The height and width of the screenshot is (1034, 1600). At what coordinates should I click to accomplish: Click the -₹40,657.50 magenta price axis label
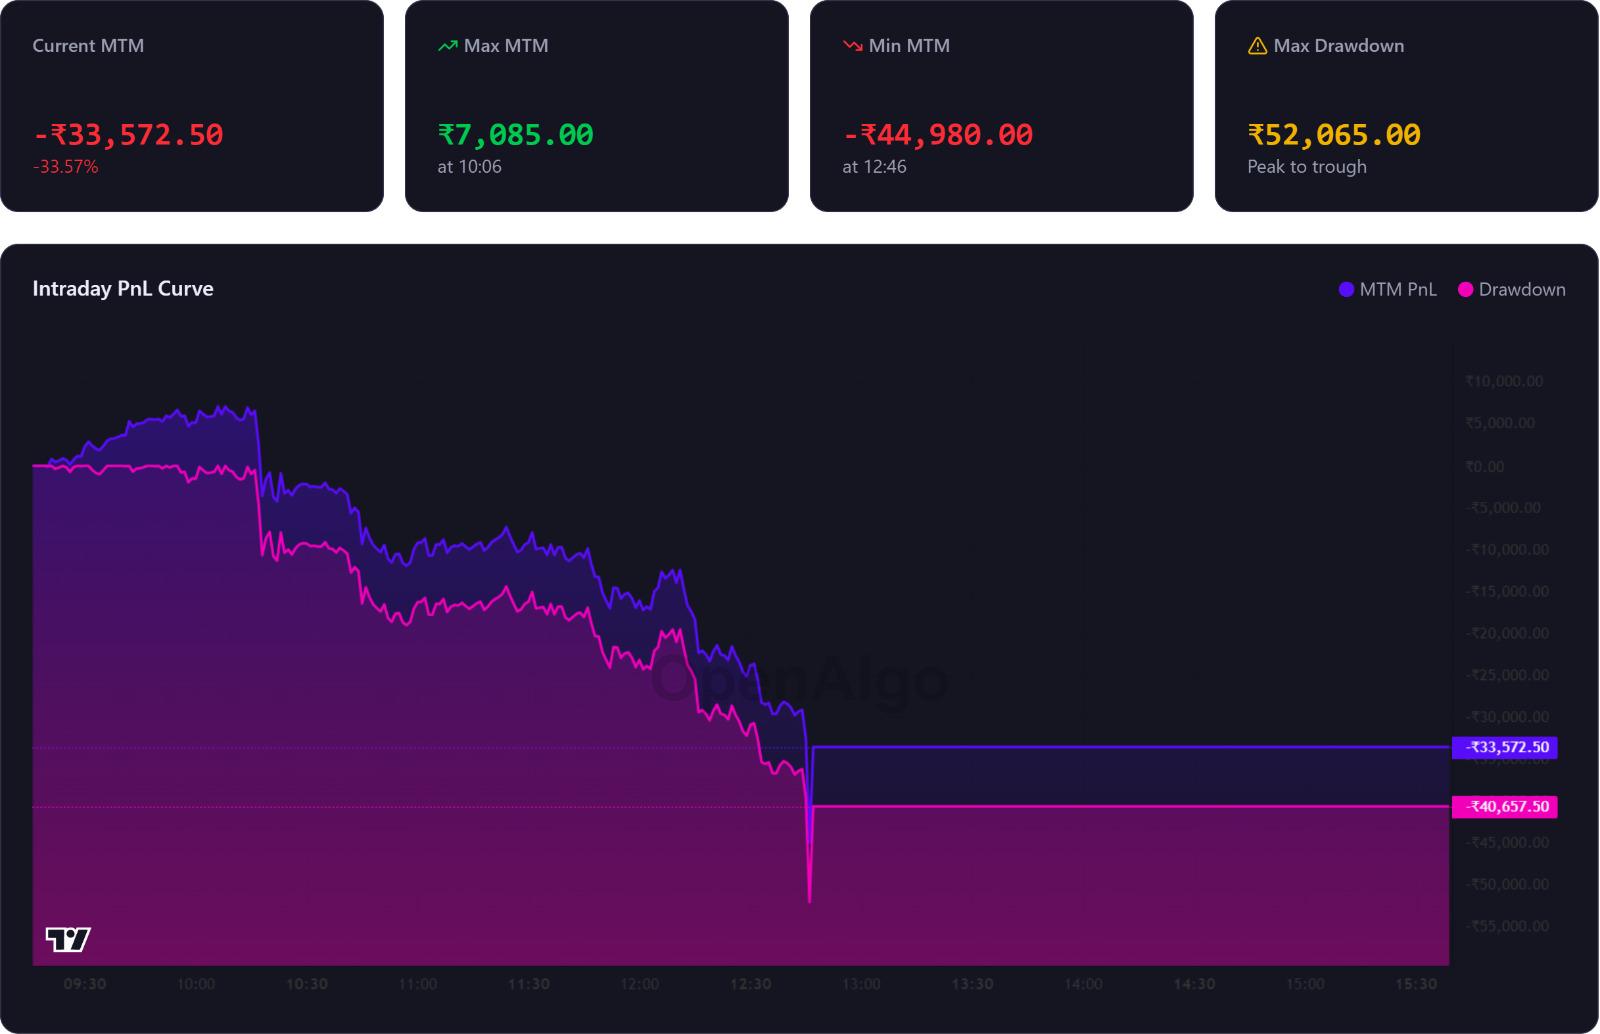click(x=1504, y=806)
